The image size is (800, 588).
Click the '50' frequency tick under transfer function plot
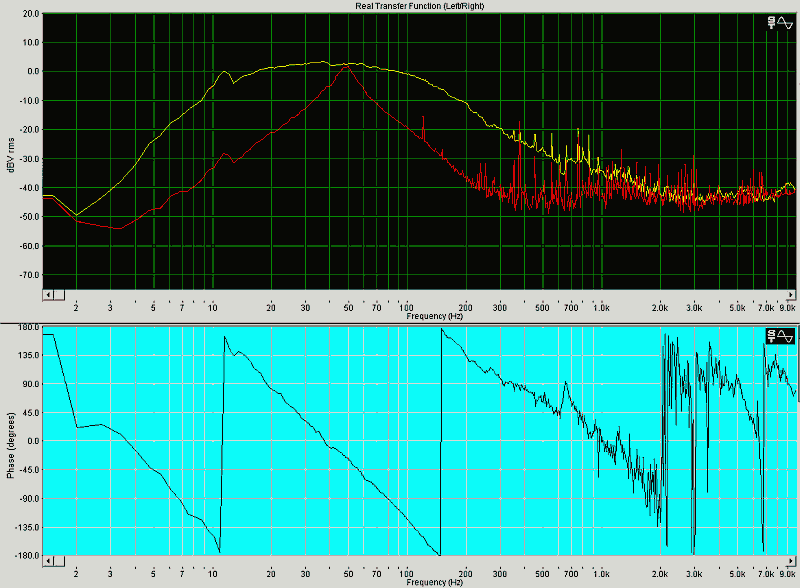(348, 308)
